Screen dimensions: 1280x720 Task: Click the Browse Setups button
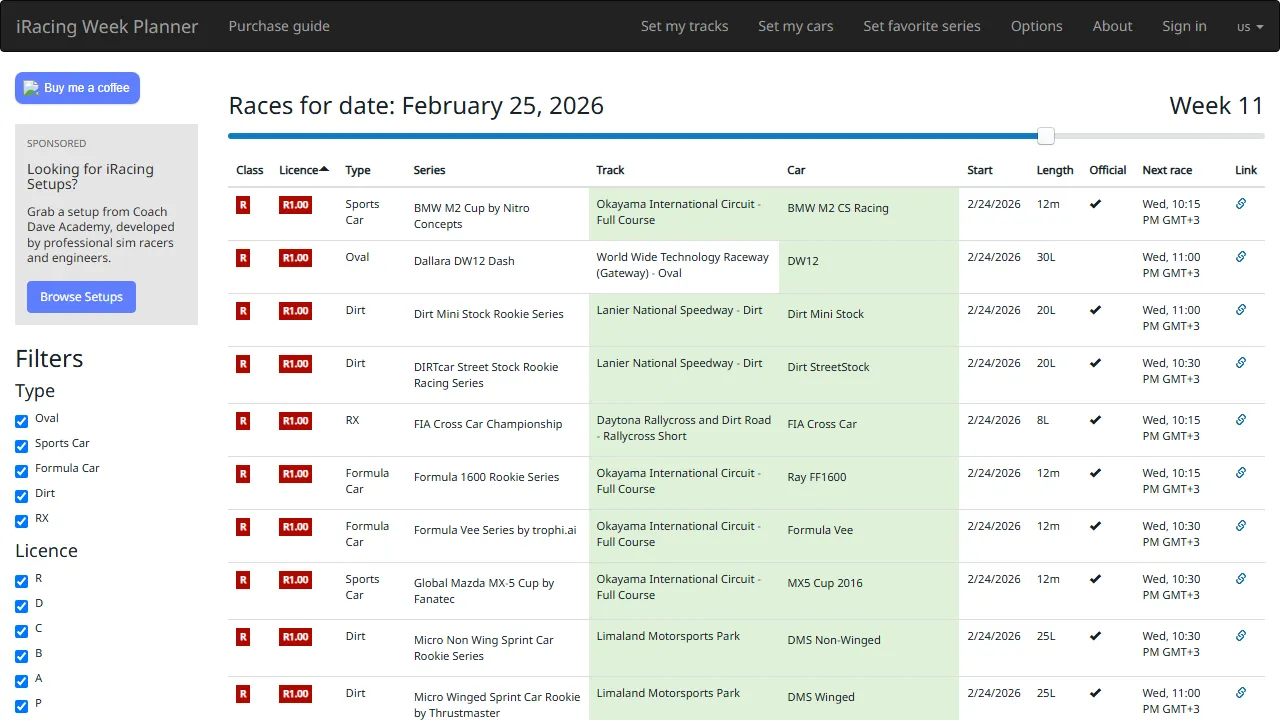(x=81, y=296)
